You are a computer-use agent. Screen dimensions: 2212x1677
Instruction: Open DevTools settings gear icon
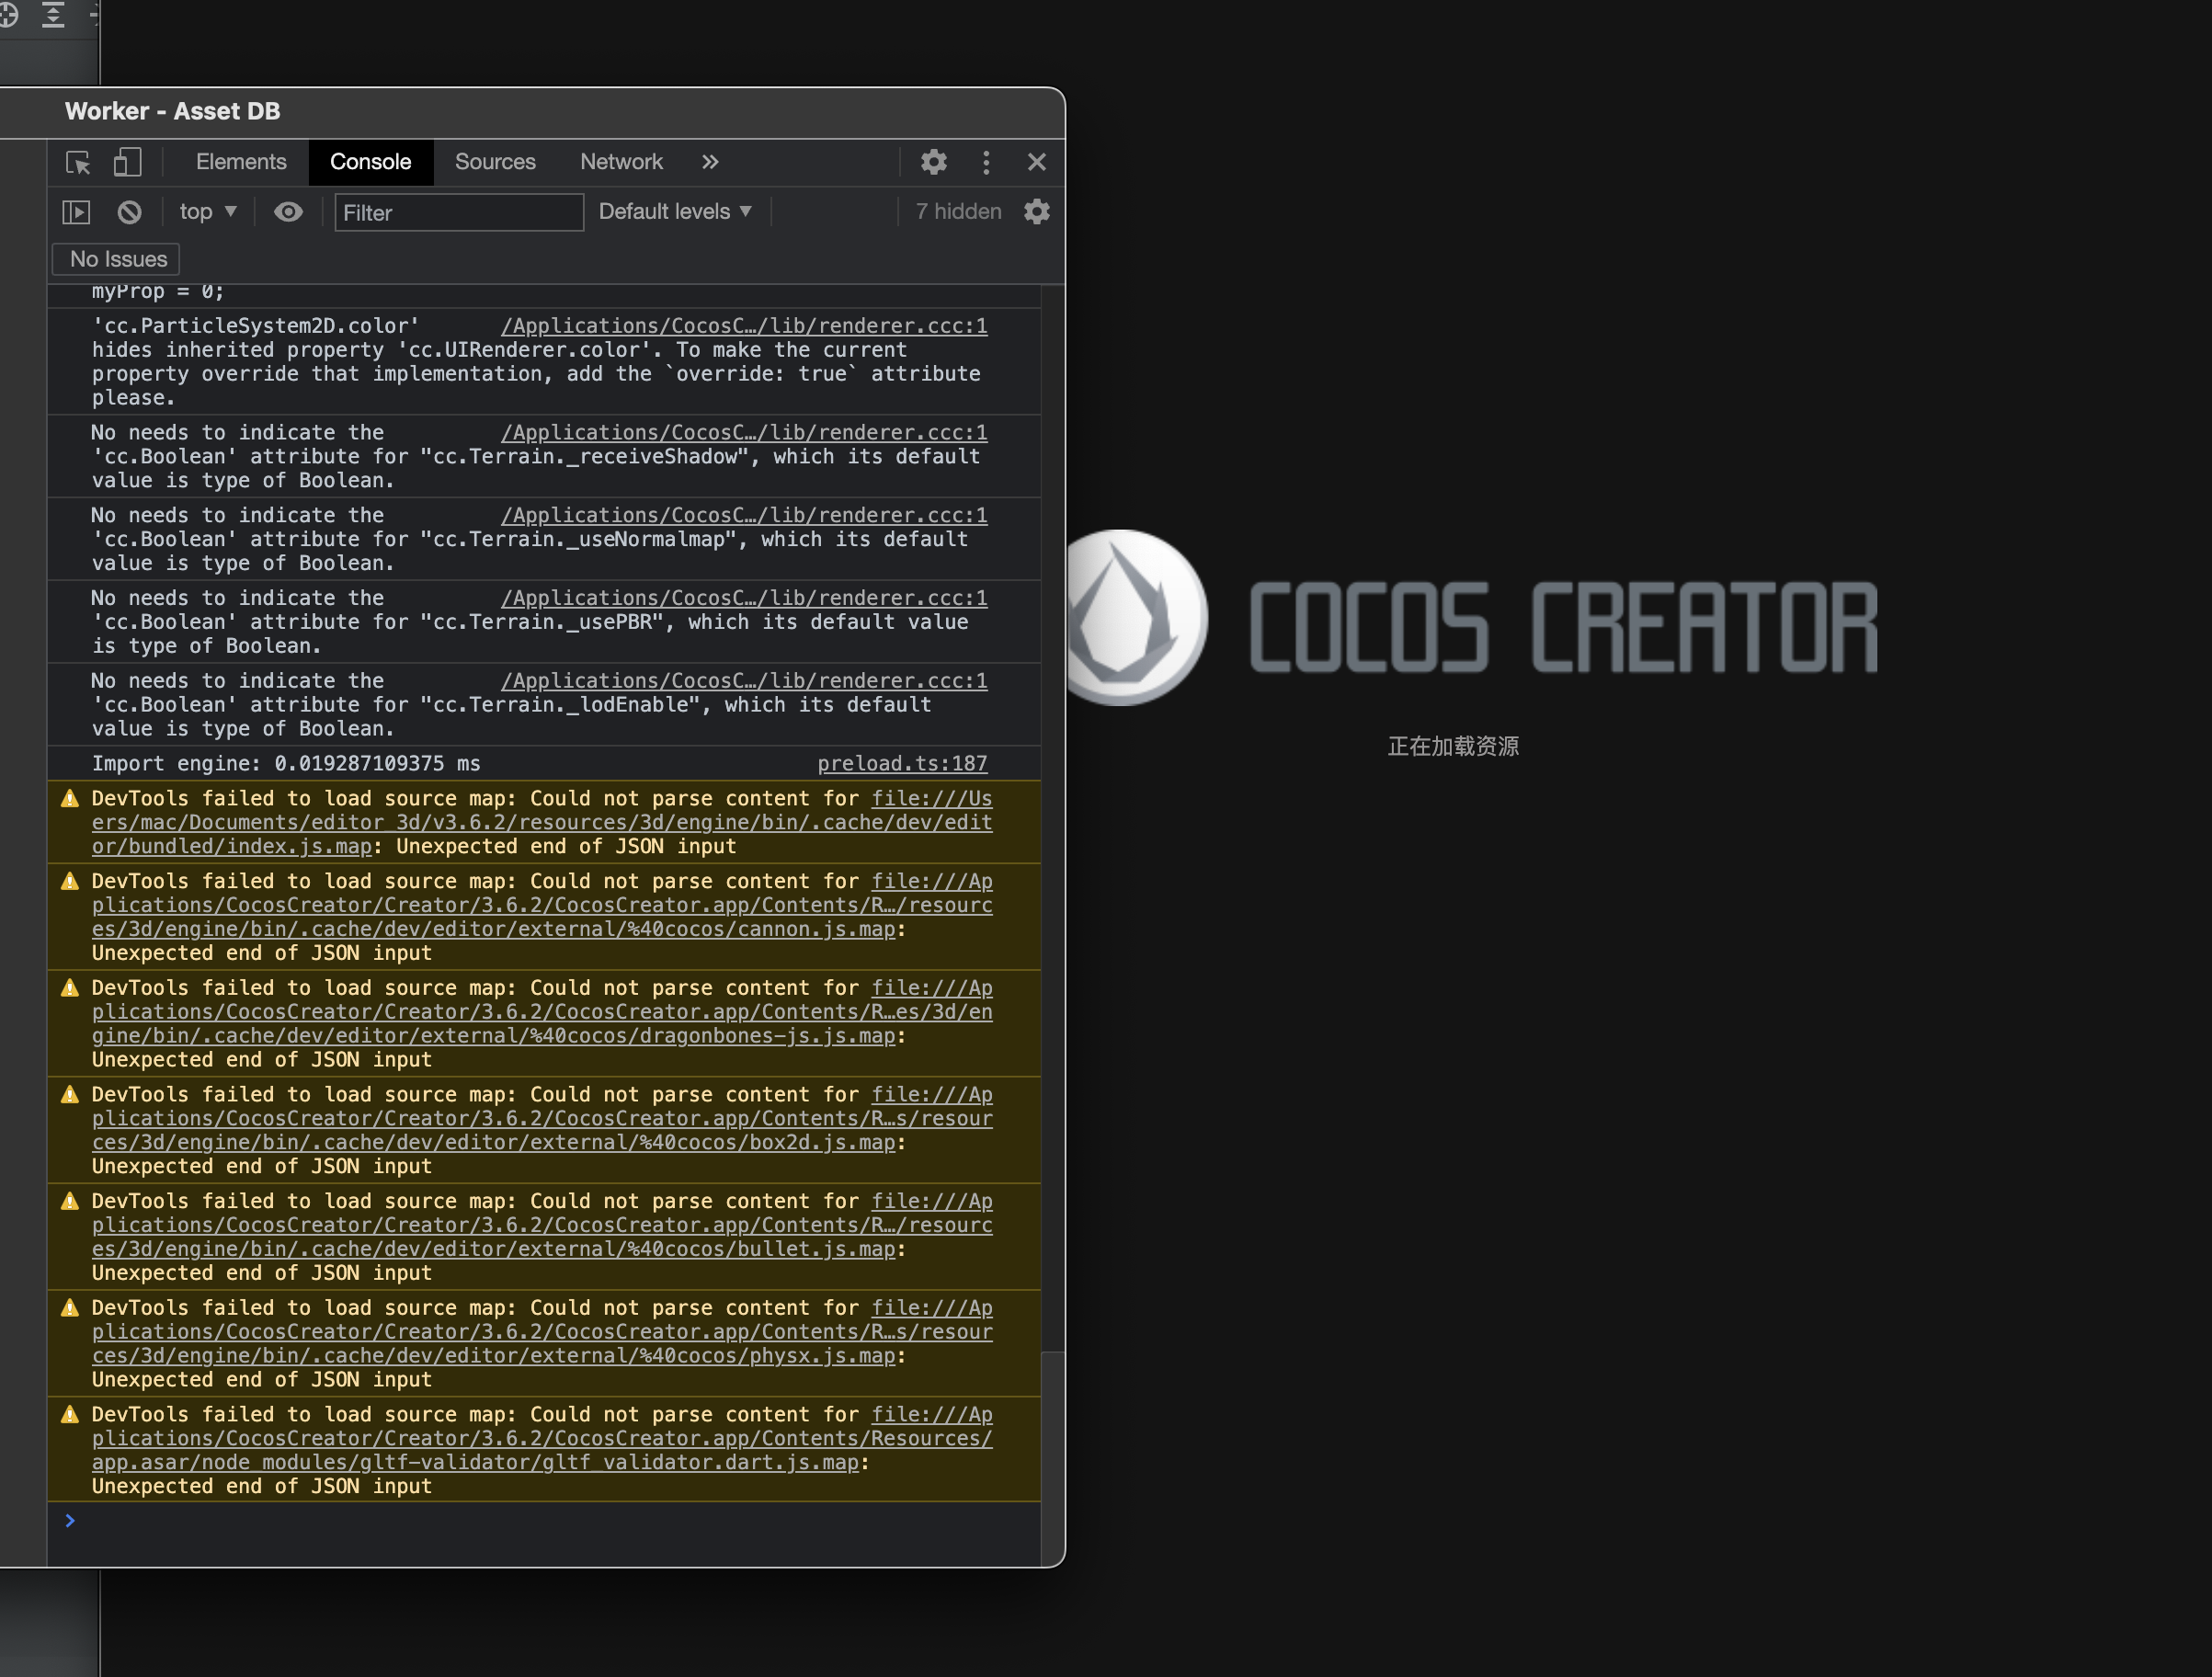933,162
